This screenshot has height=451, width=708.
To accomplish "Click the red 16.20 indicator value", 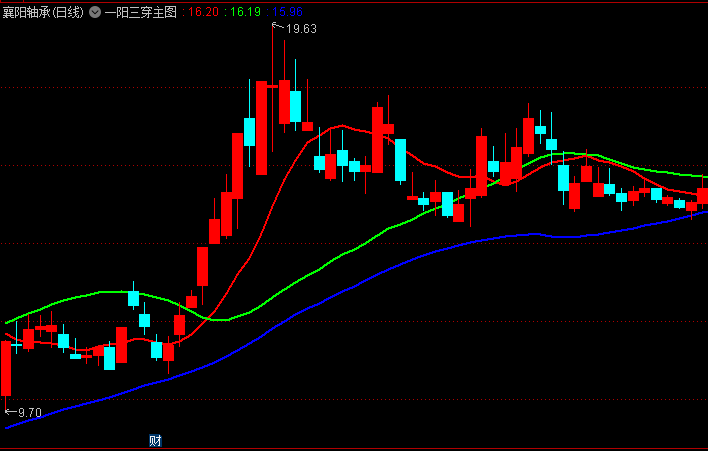I will pos(203,12).
